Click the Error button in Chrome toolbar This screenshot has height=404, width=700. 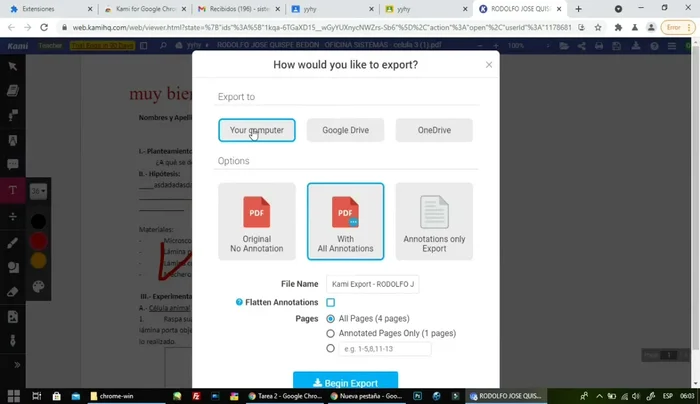click(678, 28)
